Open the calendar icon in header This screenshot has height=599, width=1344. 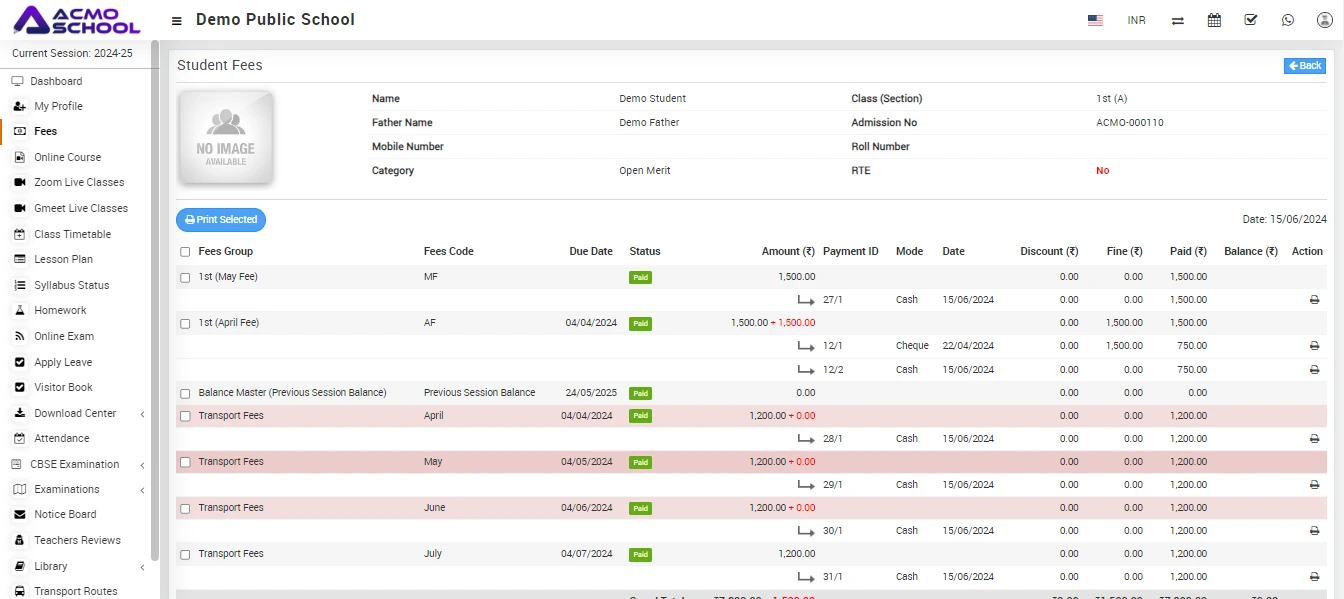tap(1214, 20)
